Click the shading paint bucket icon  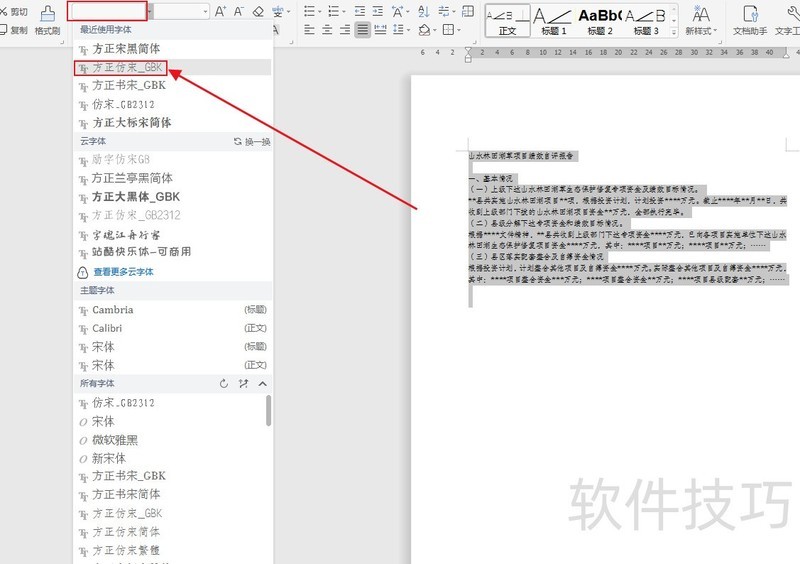tap(424, 30)
